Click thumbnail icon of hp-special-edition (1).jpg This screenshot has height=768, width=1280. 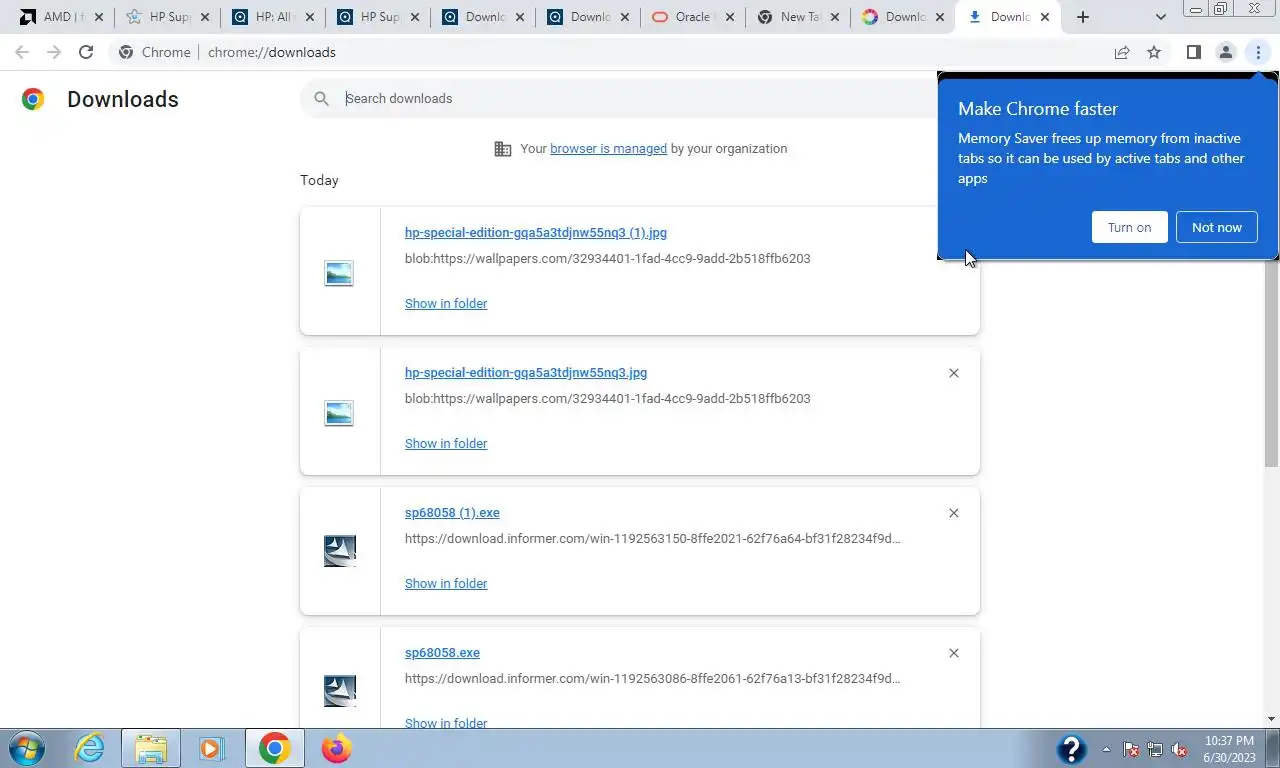339,272
